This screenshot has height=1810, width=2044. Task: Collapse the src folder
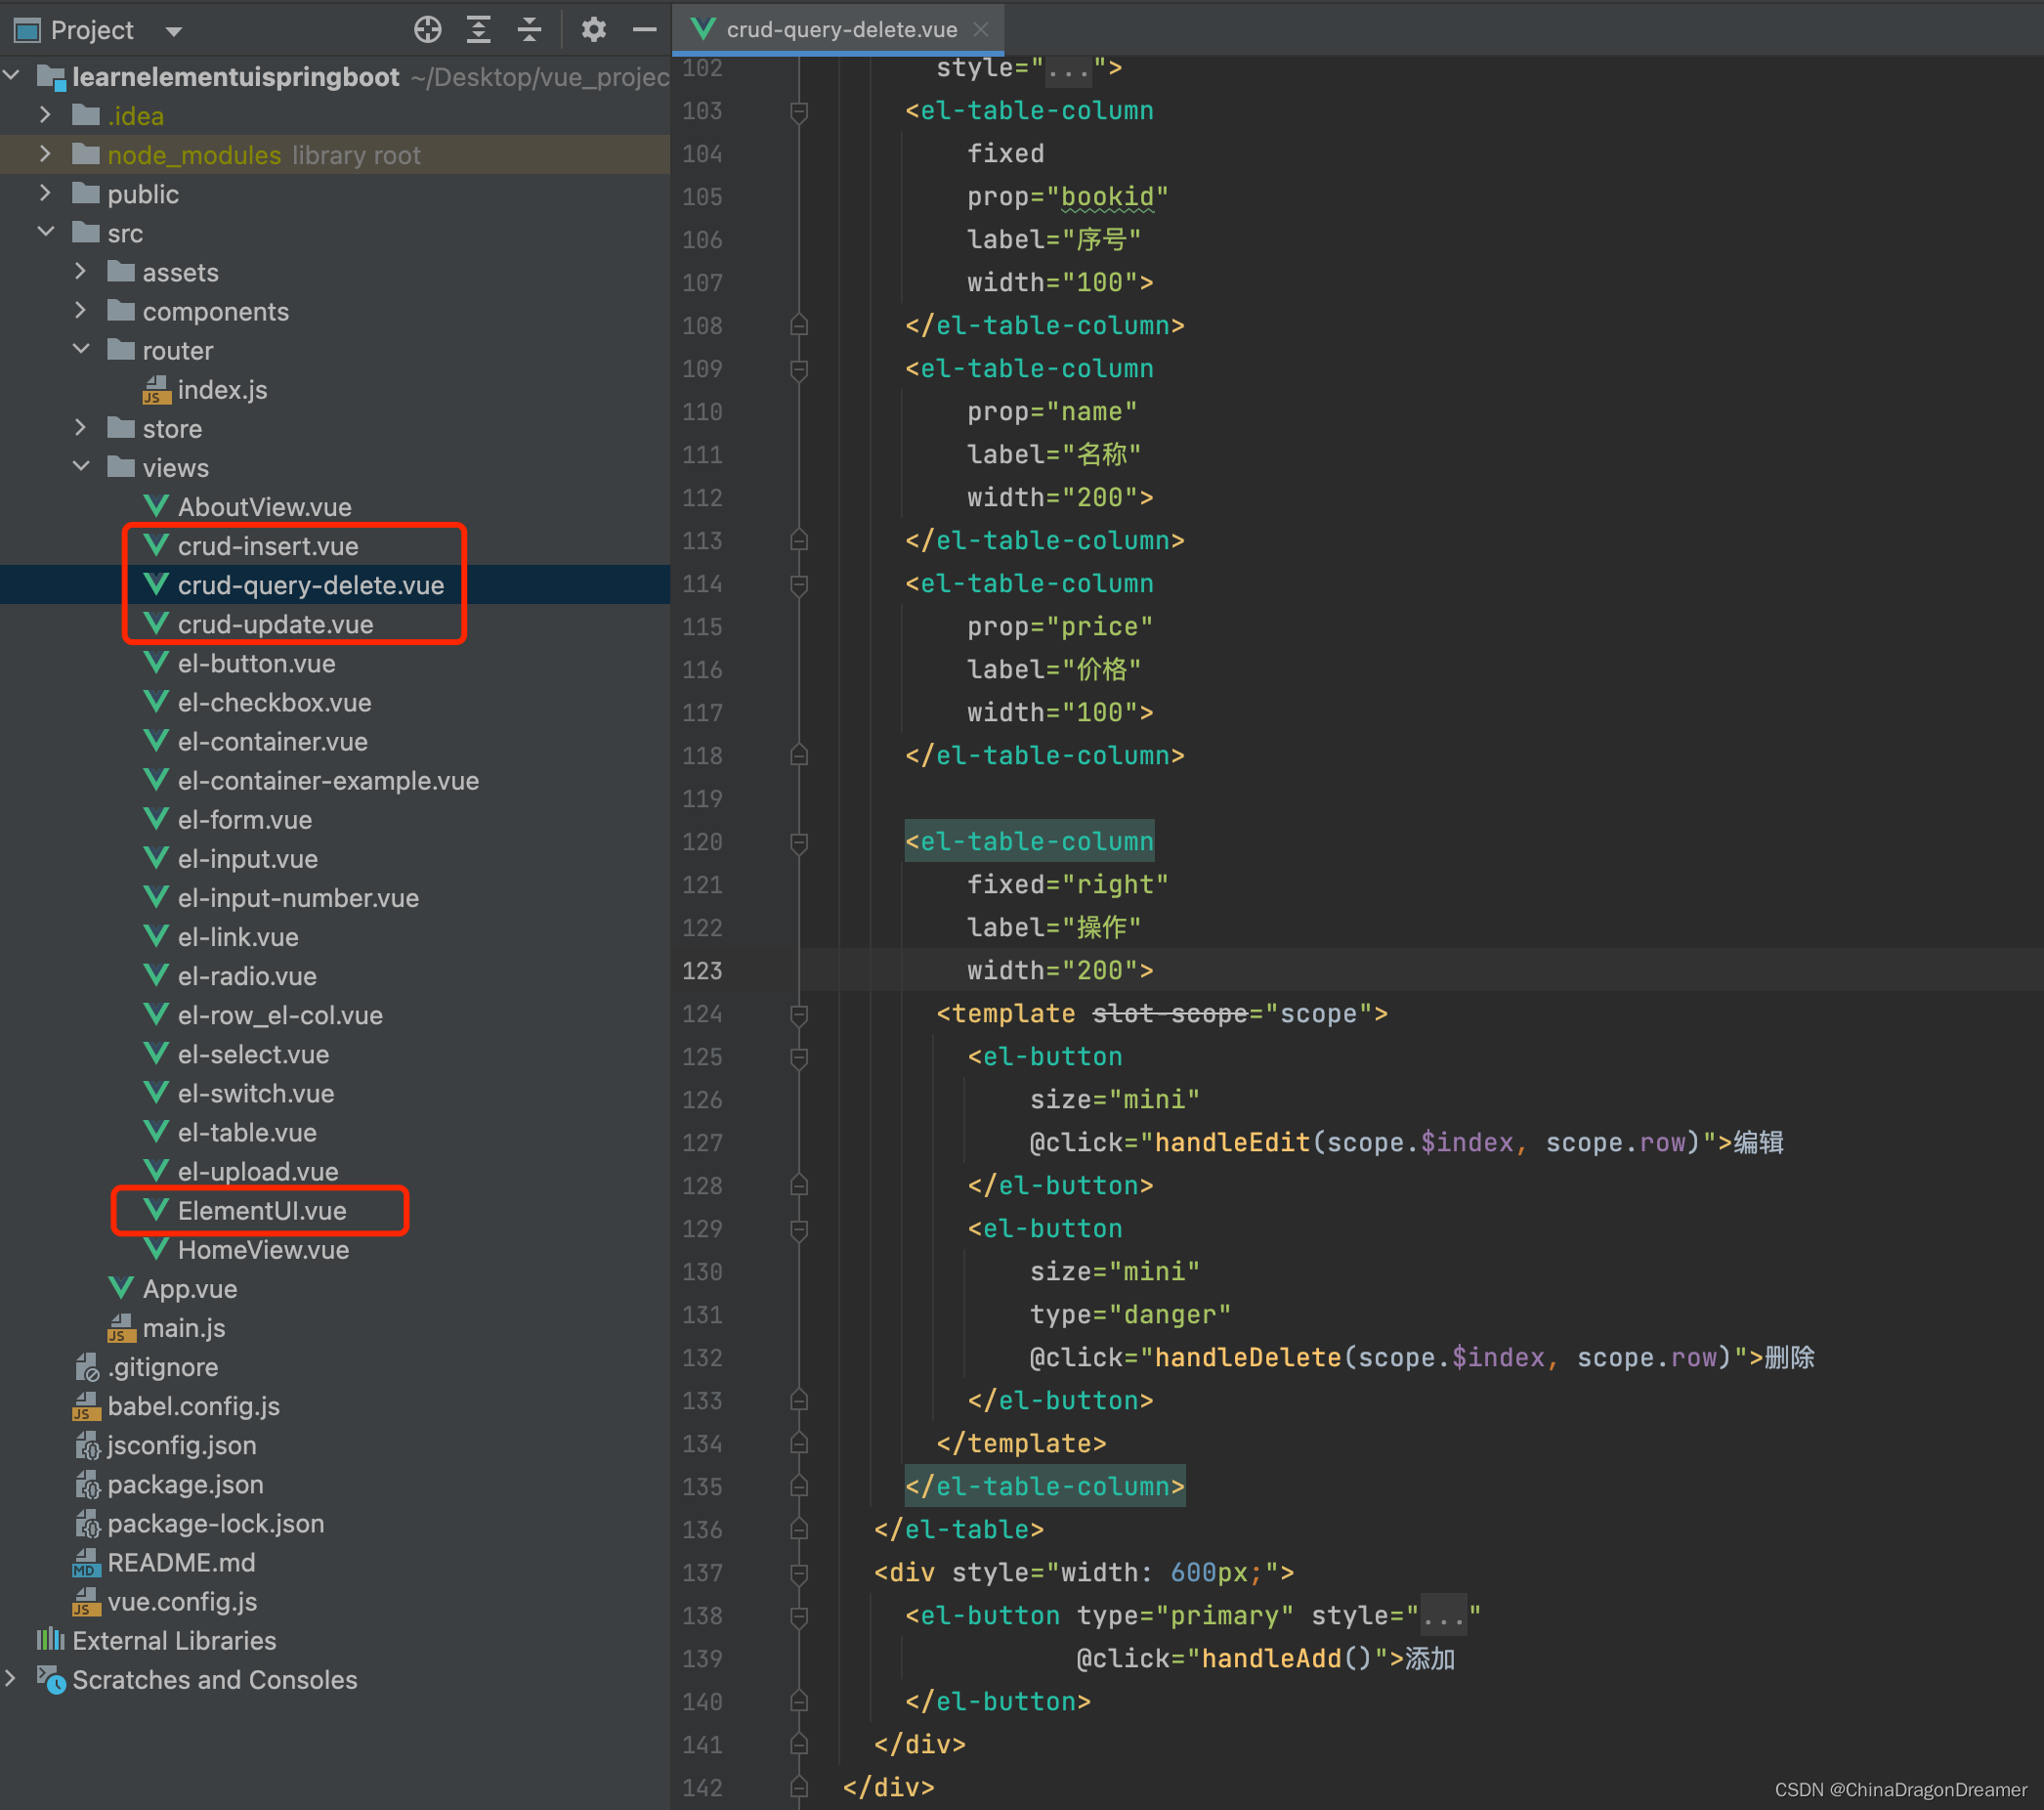(x=46, y=232)
